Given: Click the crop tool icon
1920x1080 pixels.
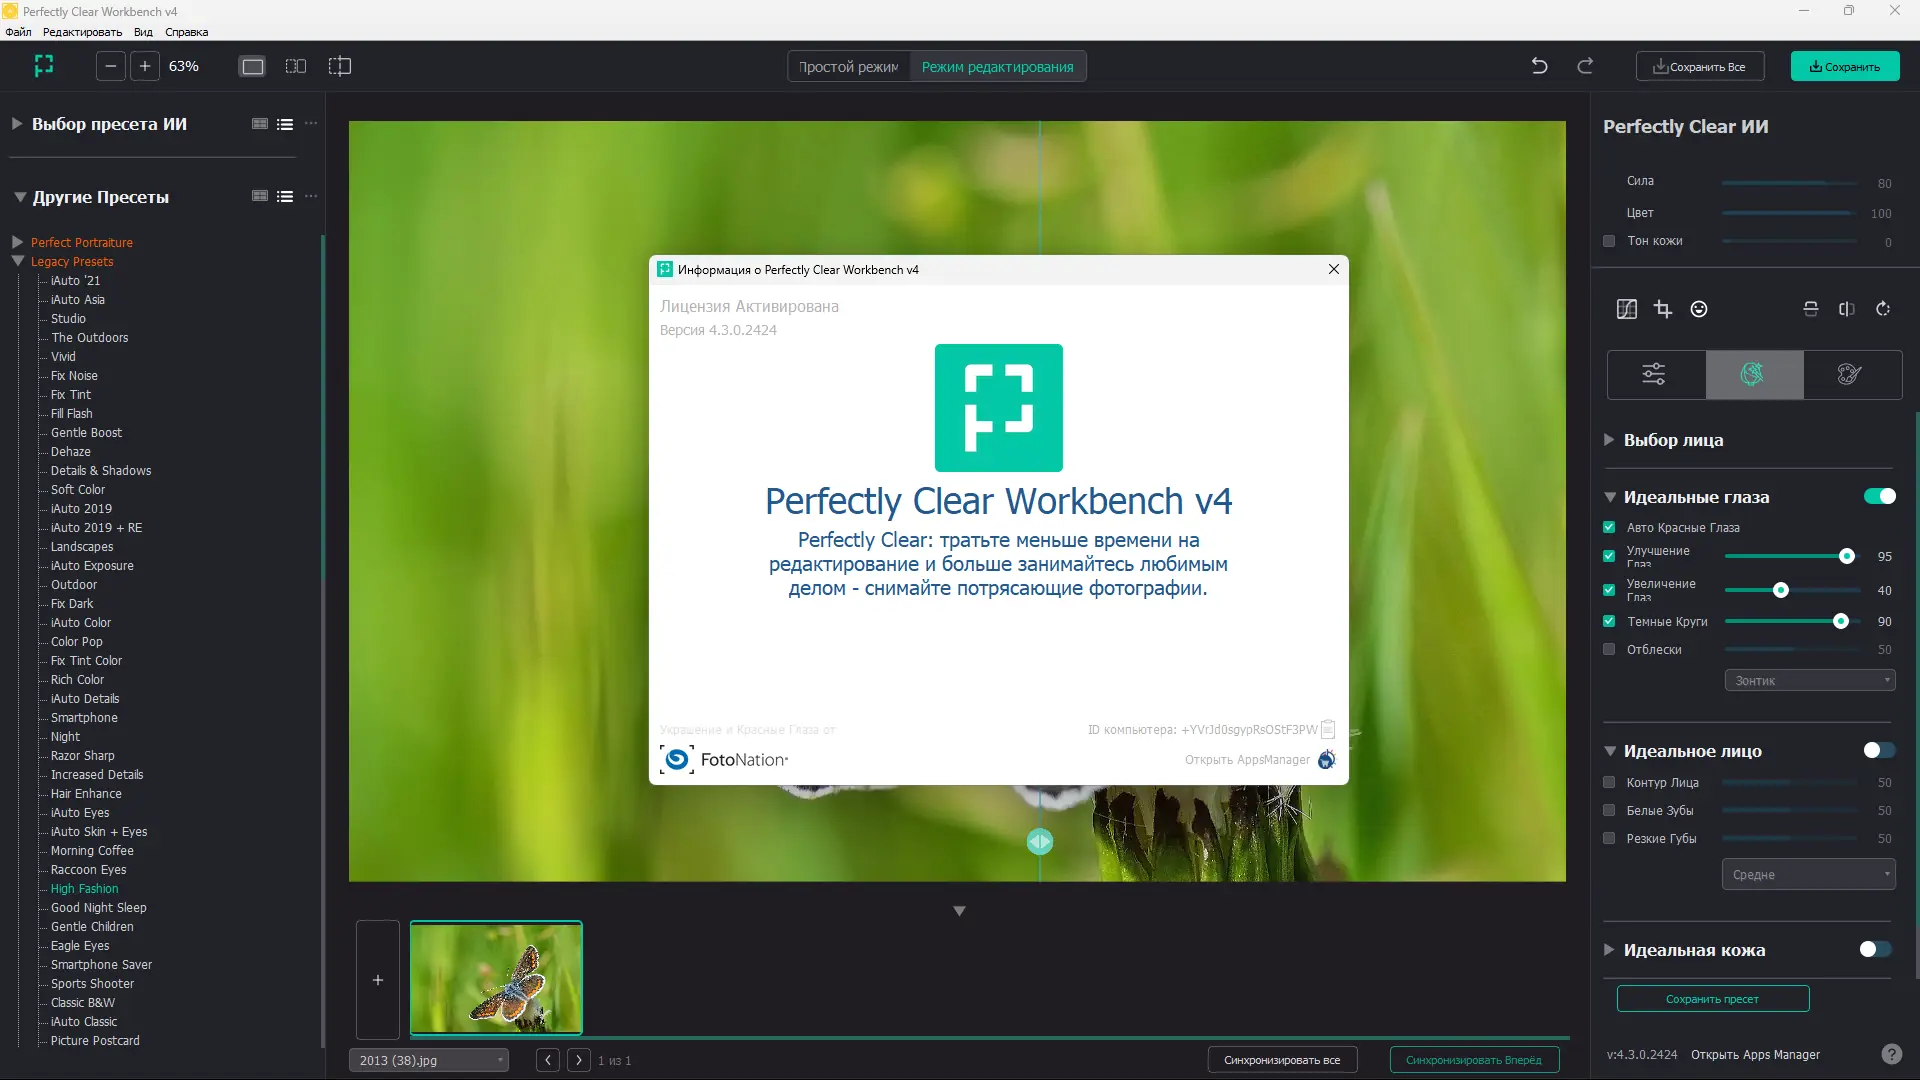Looking at the screenshot, I should click(1662, 309).
